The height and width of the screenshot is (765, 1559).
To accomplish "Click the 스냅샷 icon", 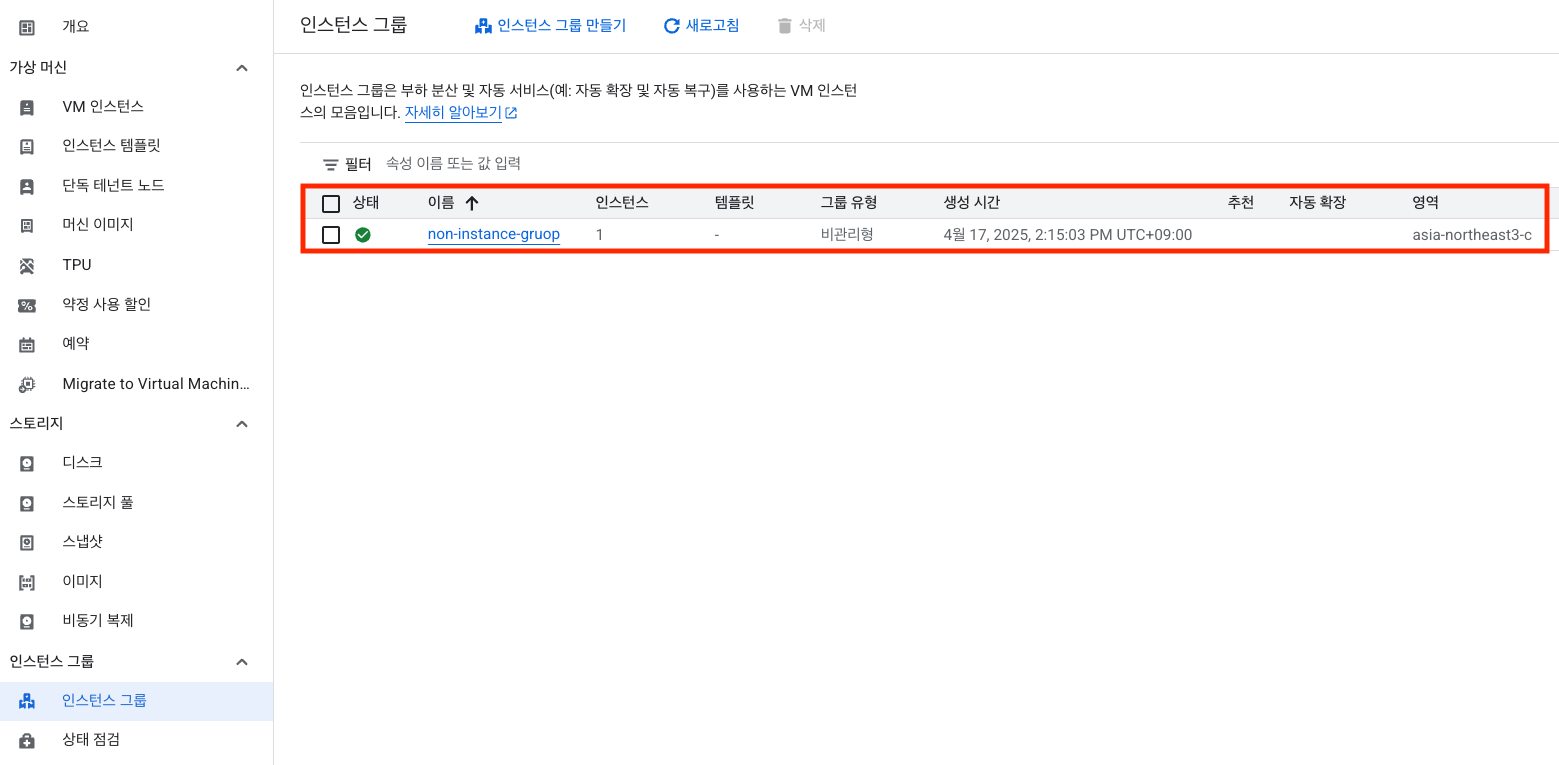I will point(27,542).
